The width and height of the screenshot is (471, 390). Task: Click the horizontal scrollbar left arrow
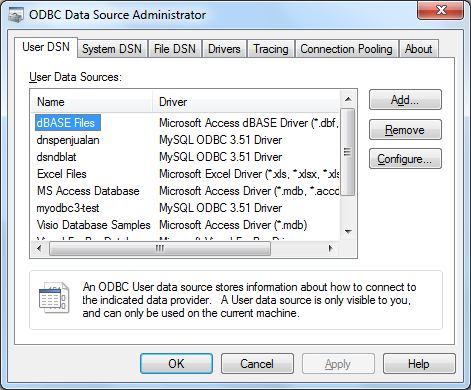39,248
